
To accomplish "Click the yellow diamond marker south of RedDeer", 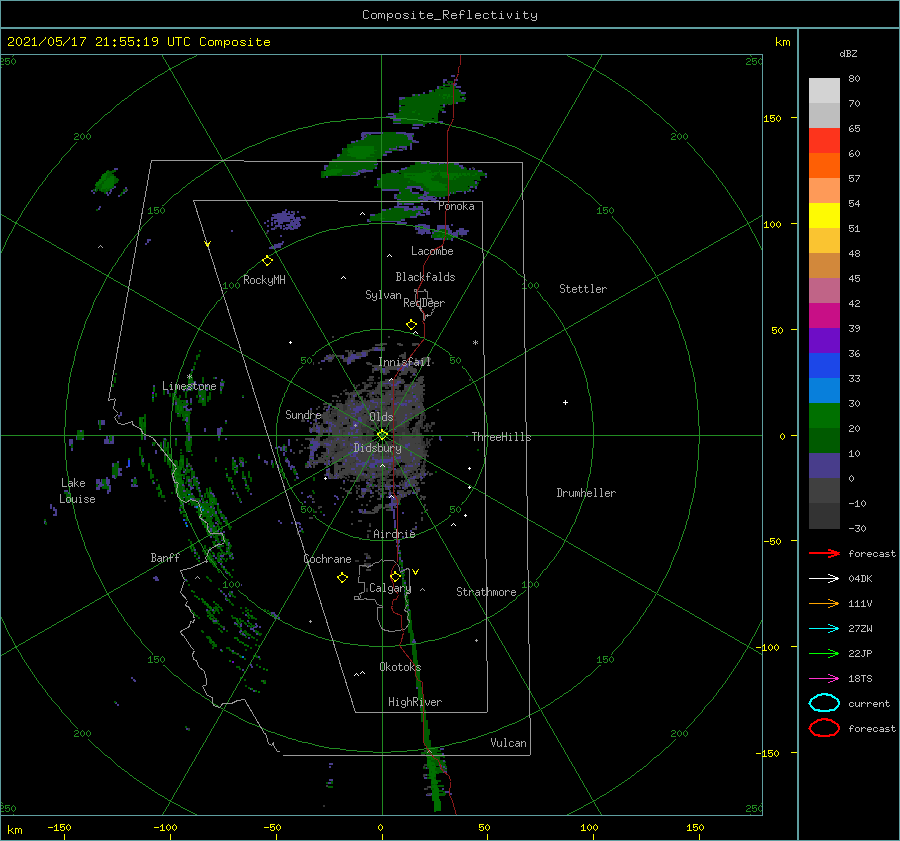I will tap(411, 325).
